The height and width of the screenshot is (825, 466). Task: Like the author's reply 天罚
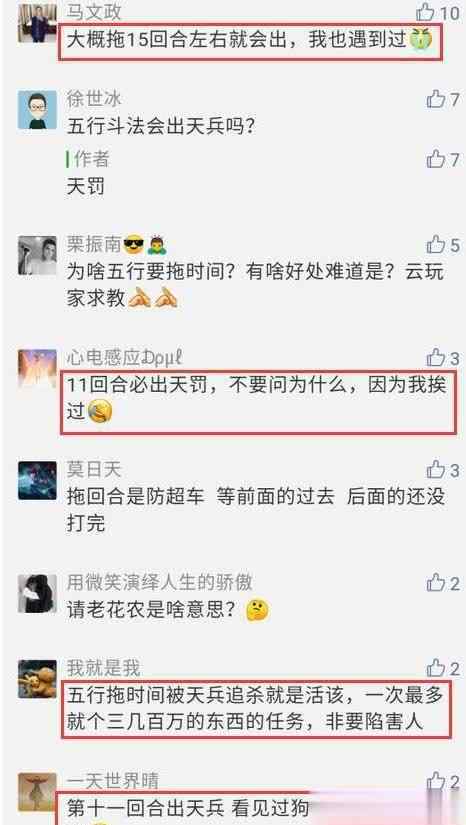click(435, 158)
